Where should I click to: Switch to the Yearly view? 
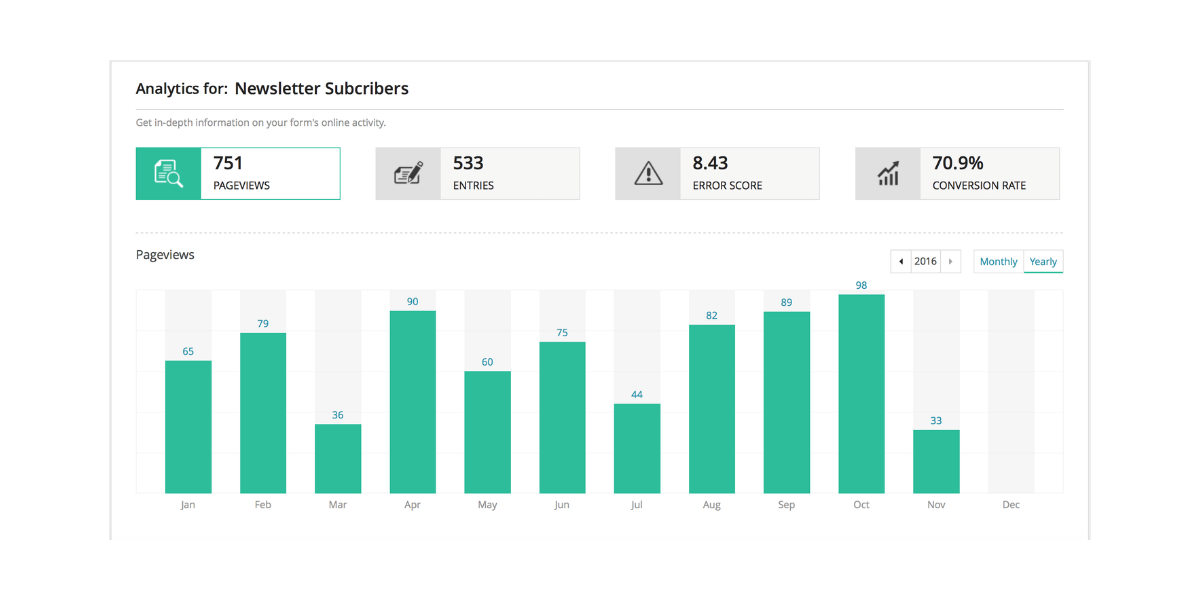click(x=1043, y=262)
